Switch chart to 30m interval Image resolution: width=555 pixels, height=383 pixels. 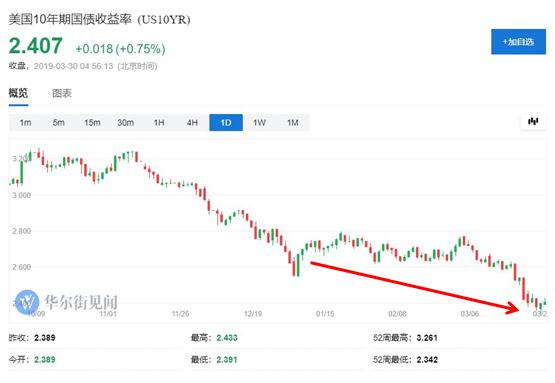(x=125, y=122)
